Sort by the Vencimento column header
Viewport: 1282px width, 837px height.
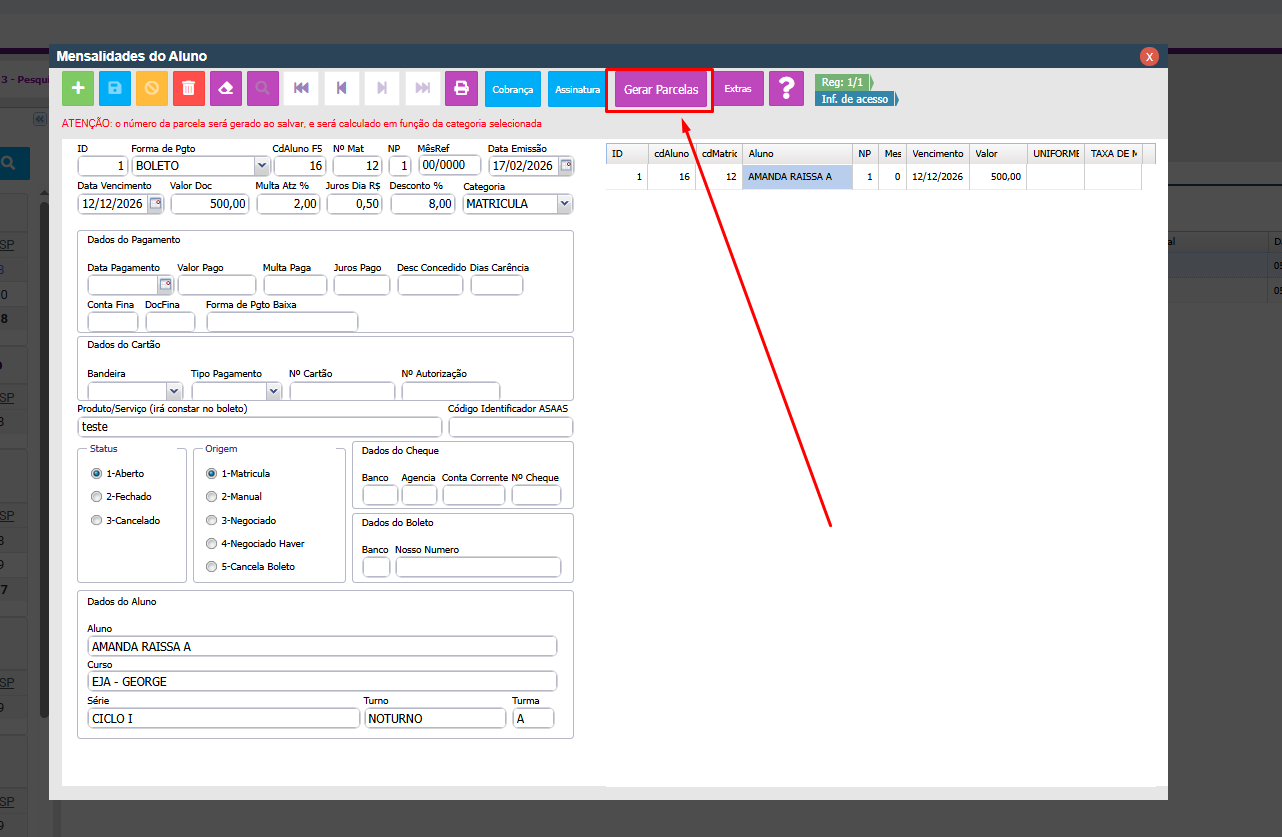[937, 154]
